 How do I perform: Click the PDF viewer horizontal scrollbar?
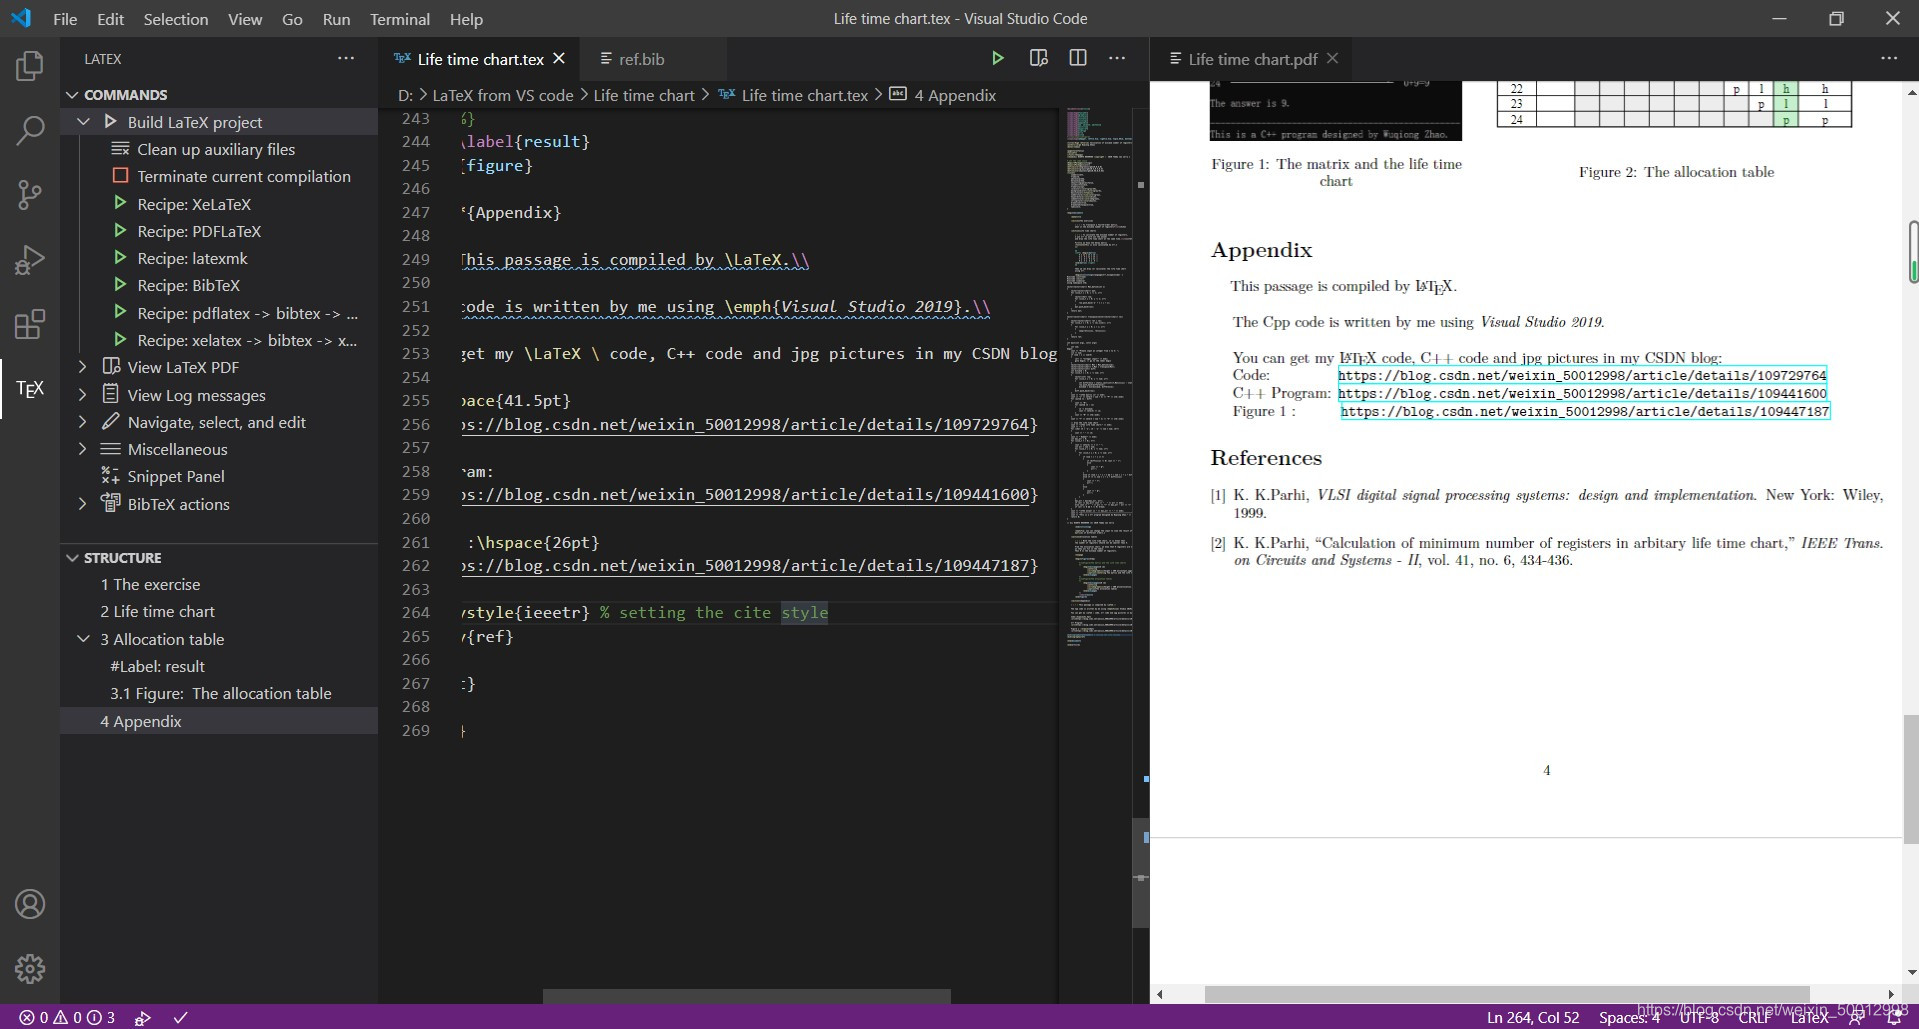[1507, 994]
